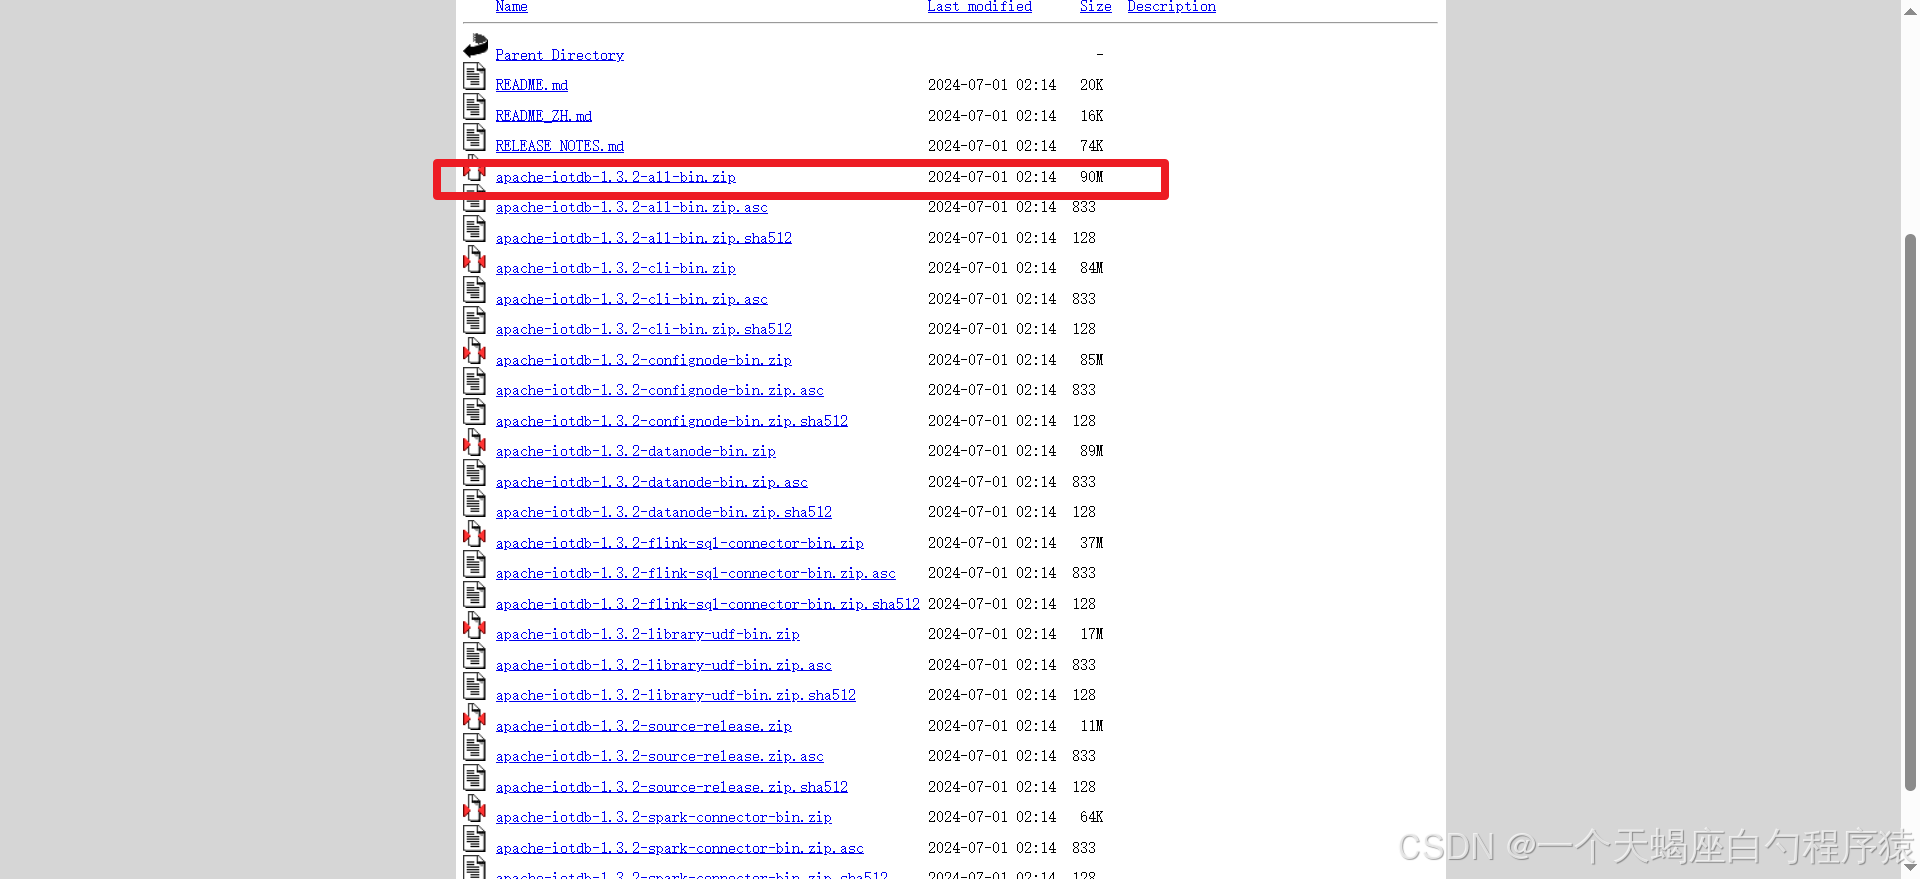Click the file icon beside RELEASE_NOTES.md
The image size is (1920, 879).
(x=474, y=138)
